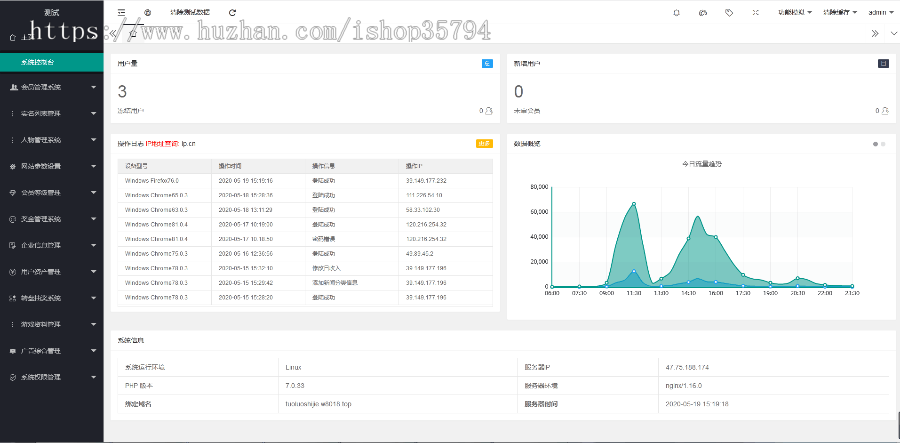Image resolution: width=900 pixels, height=443 pixels.
Task: Click the tag icon in the header
Action: click(729, 12)
